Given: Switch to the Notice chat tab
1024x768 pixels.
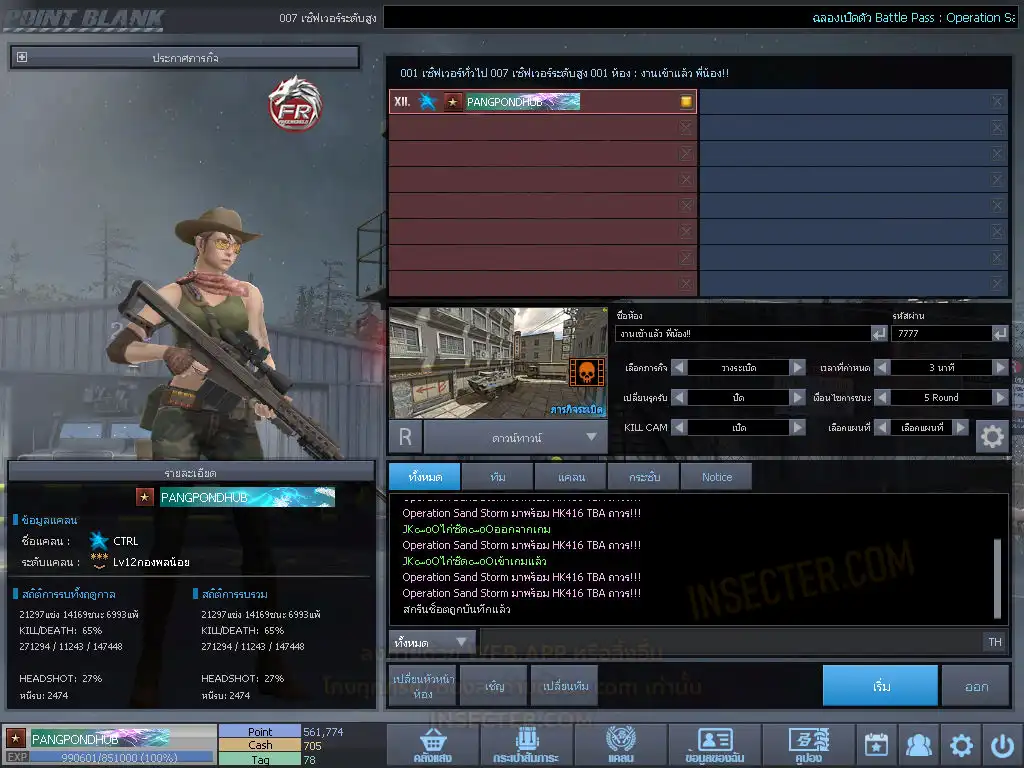Looking at the screenshot, I should coord(716,477).
